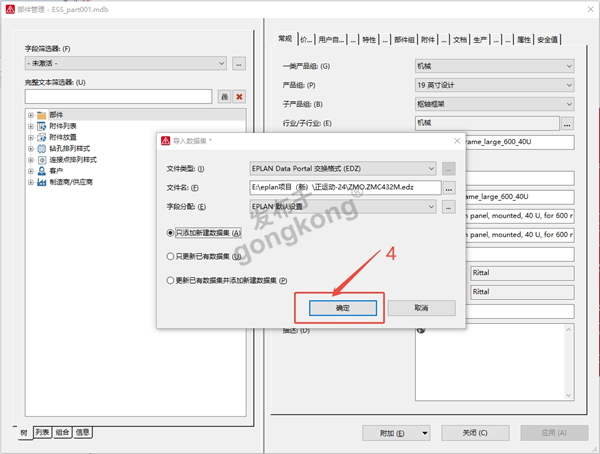
Task: Switch to the 组合 tab at bottom
Action: click(62, 432)
